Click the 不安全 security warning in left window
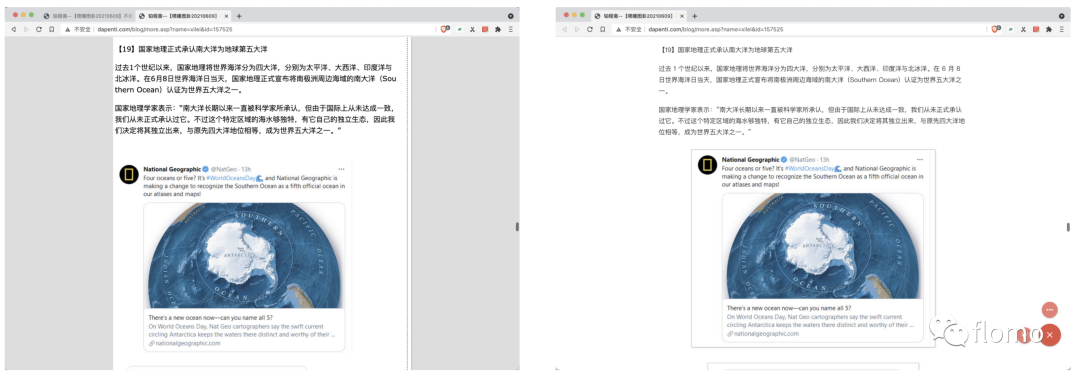The width and height of the screenshot is (1080, 378). pos(79,30)
